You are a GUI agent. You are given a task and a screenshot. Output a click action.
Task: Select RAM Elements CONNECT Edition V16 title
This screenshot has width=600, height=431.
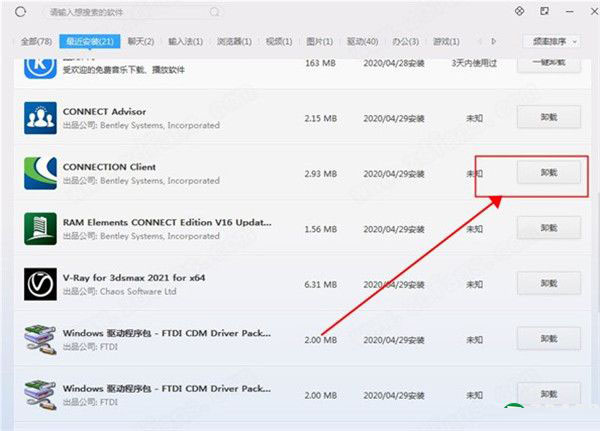tap(167, 222)
